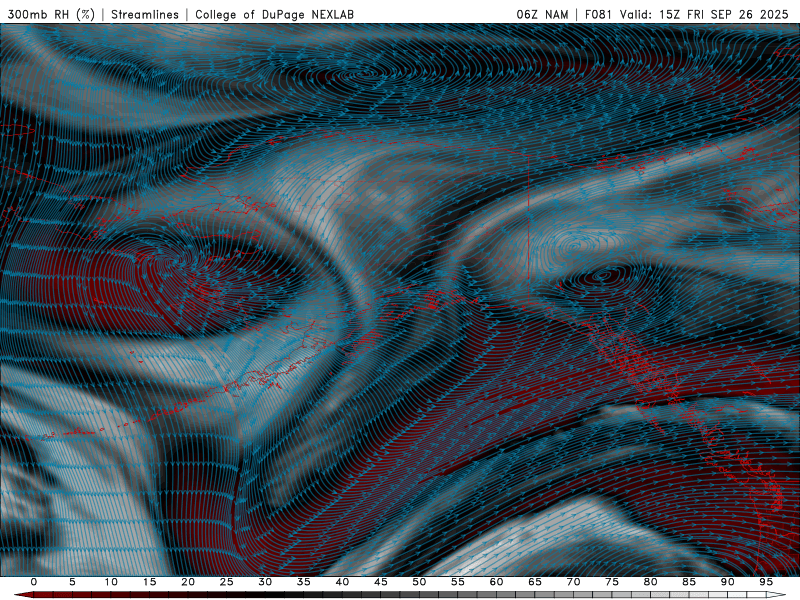
Task: Click the "90" tick label on color scale
Action: click(727, 582)
